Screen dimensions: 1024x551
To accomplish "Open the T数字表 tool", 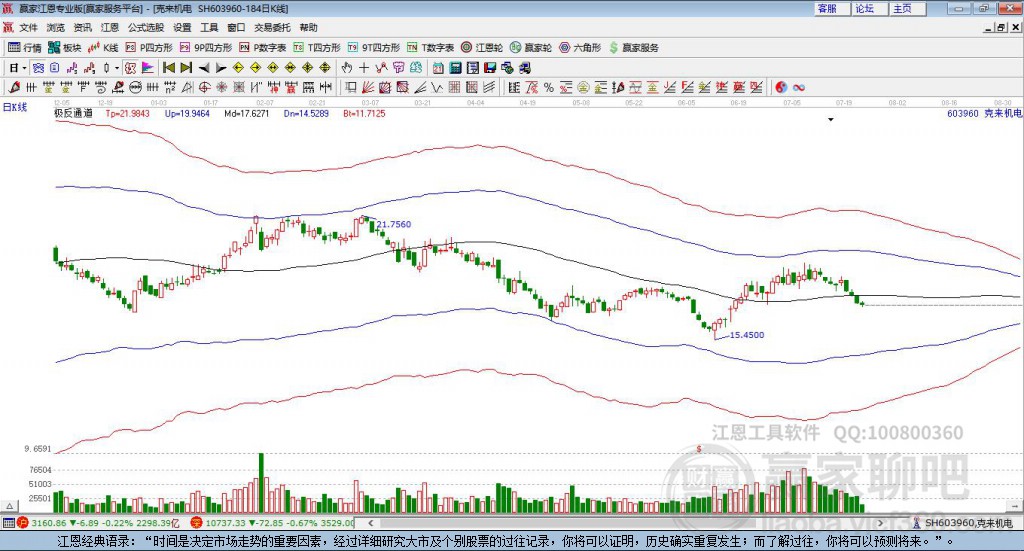I will [430, 48].
